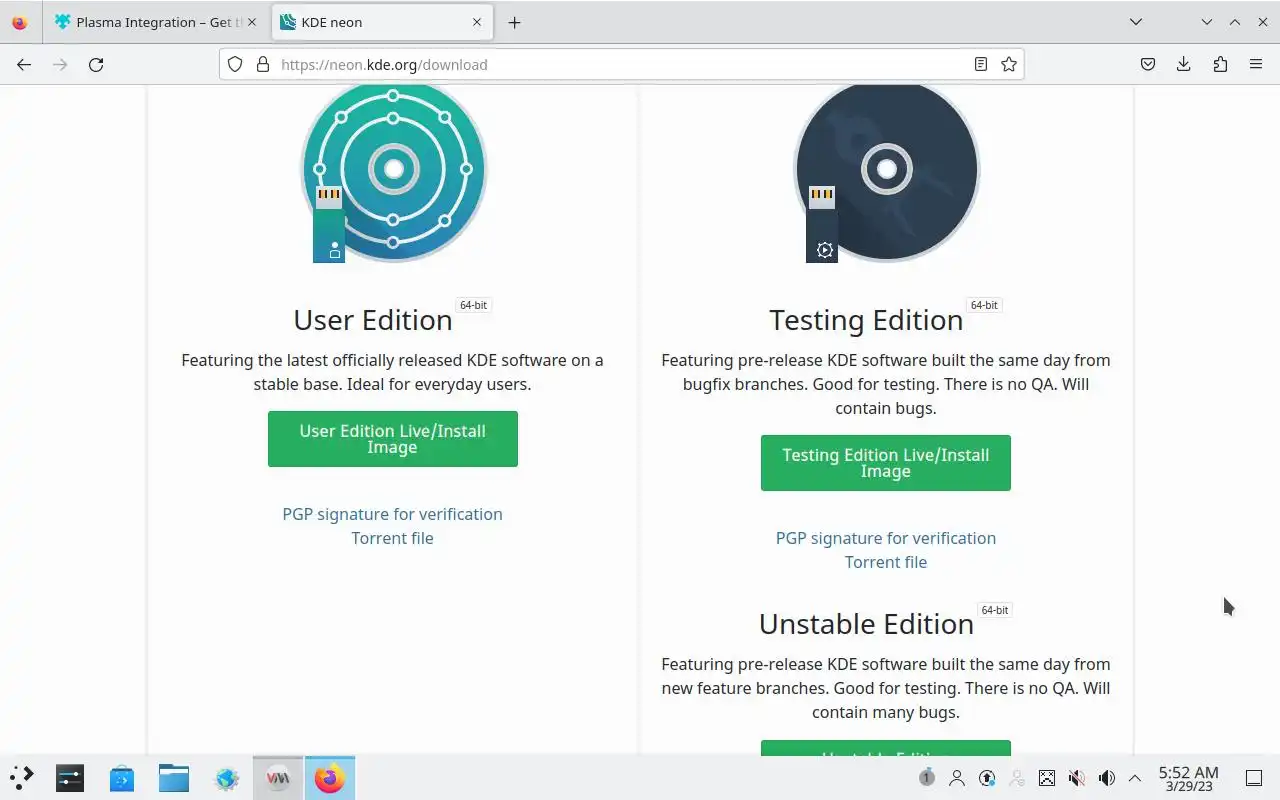Expand the list all tabs dropdown

(x=1136, y=22)
